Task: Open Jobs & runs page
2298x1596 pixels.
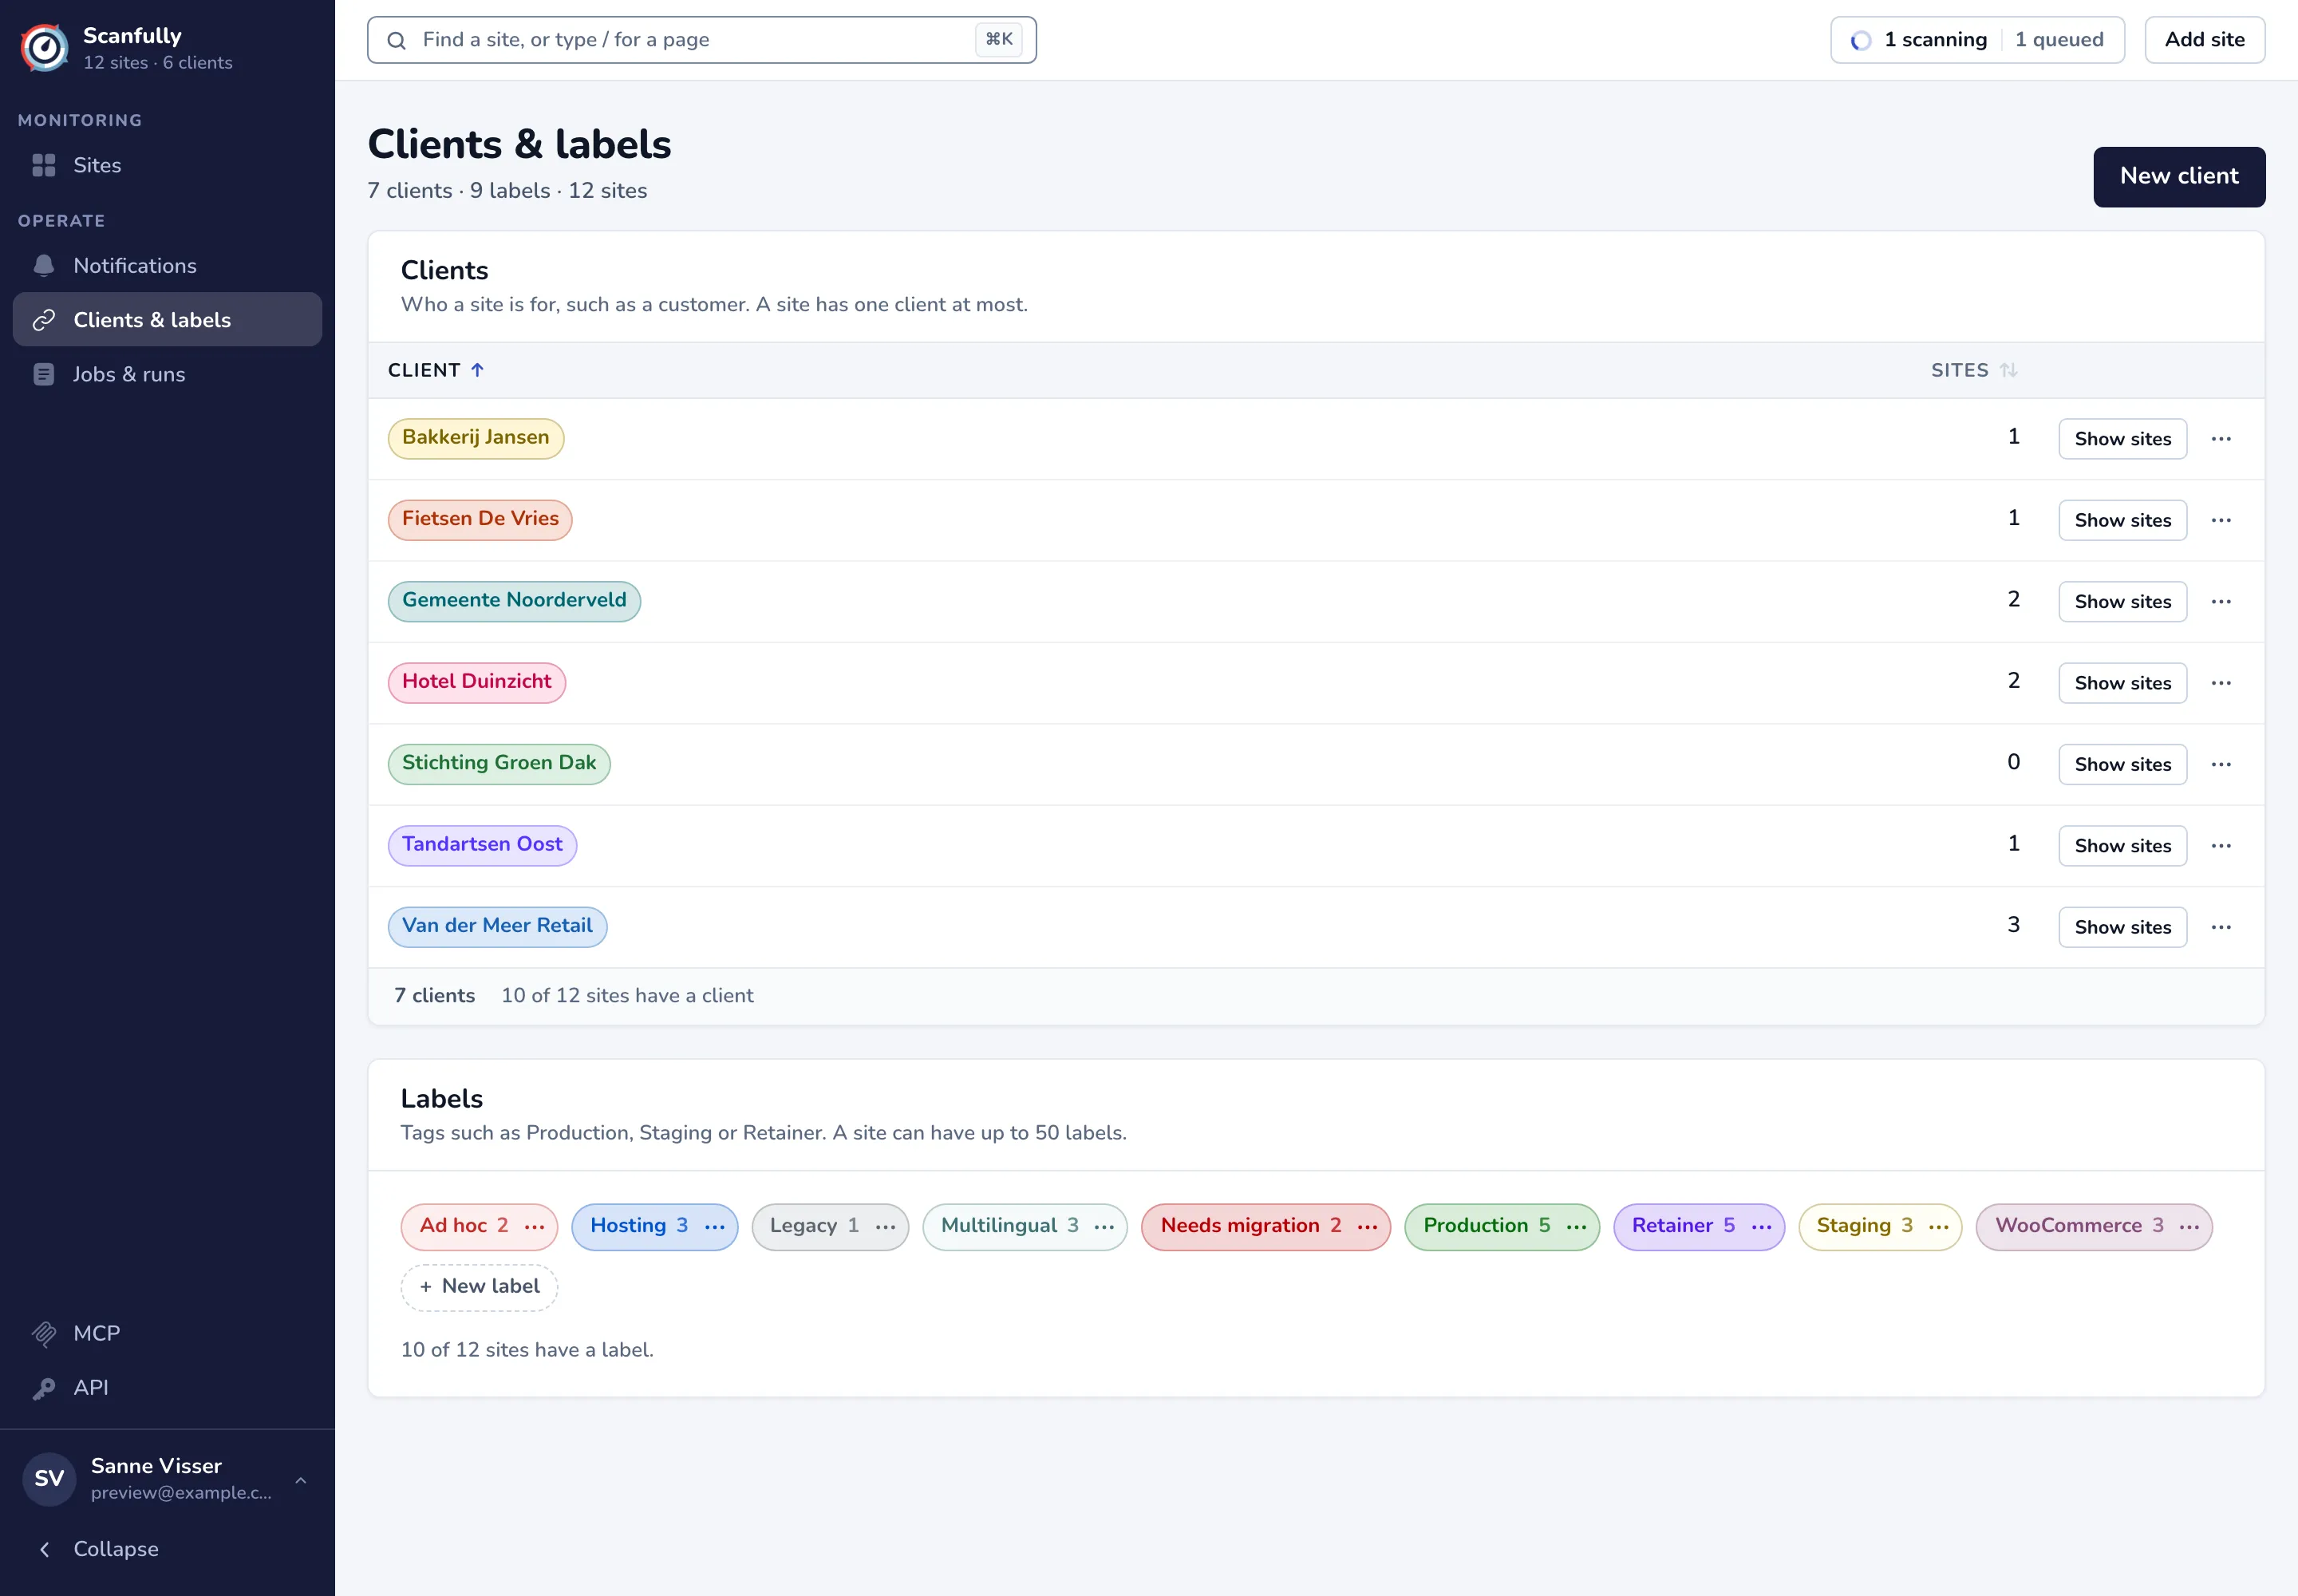Action: point(167,374)
